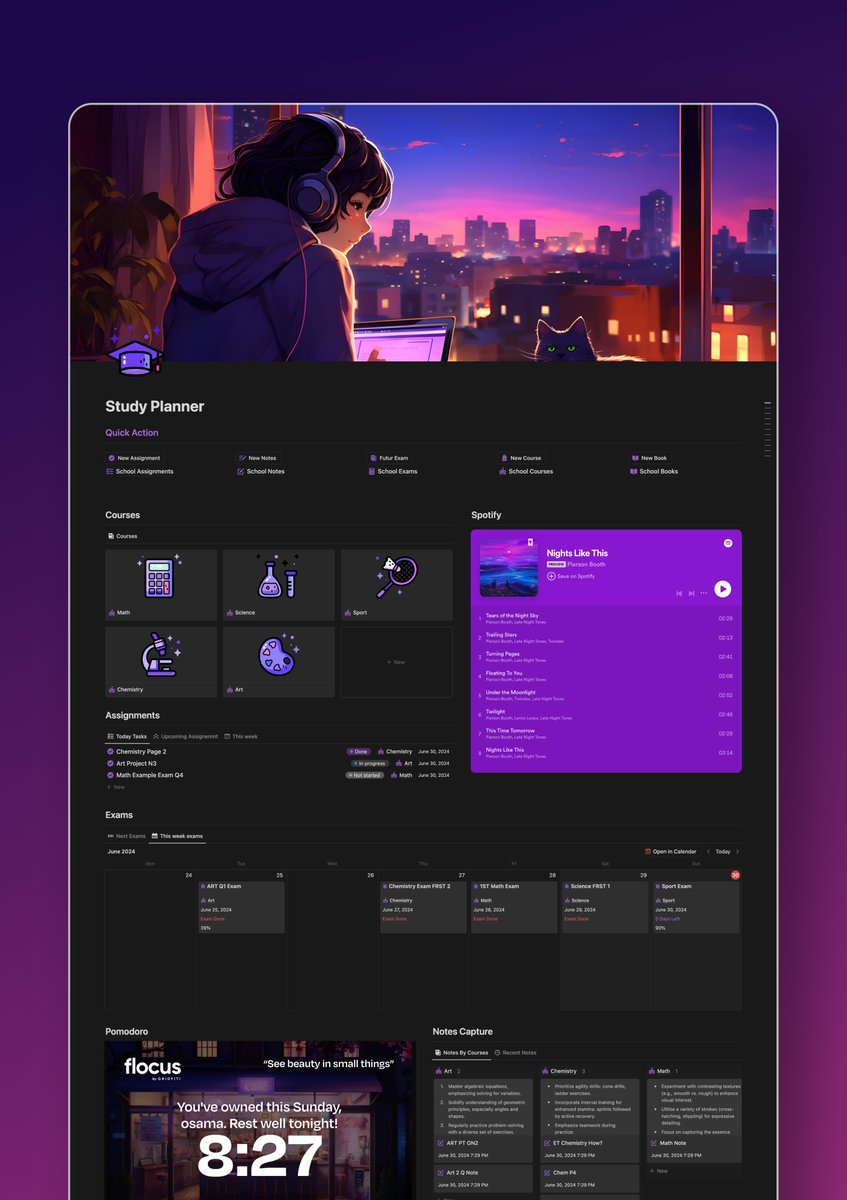Add a new assignment row with + New

click(x=117, y=787)
